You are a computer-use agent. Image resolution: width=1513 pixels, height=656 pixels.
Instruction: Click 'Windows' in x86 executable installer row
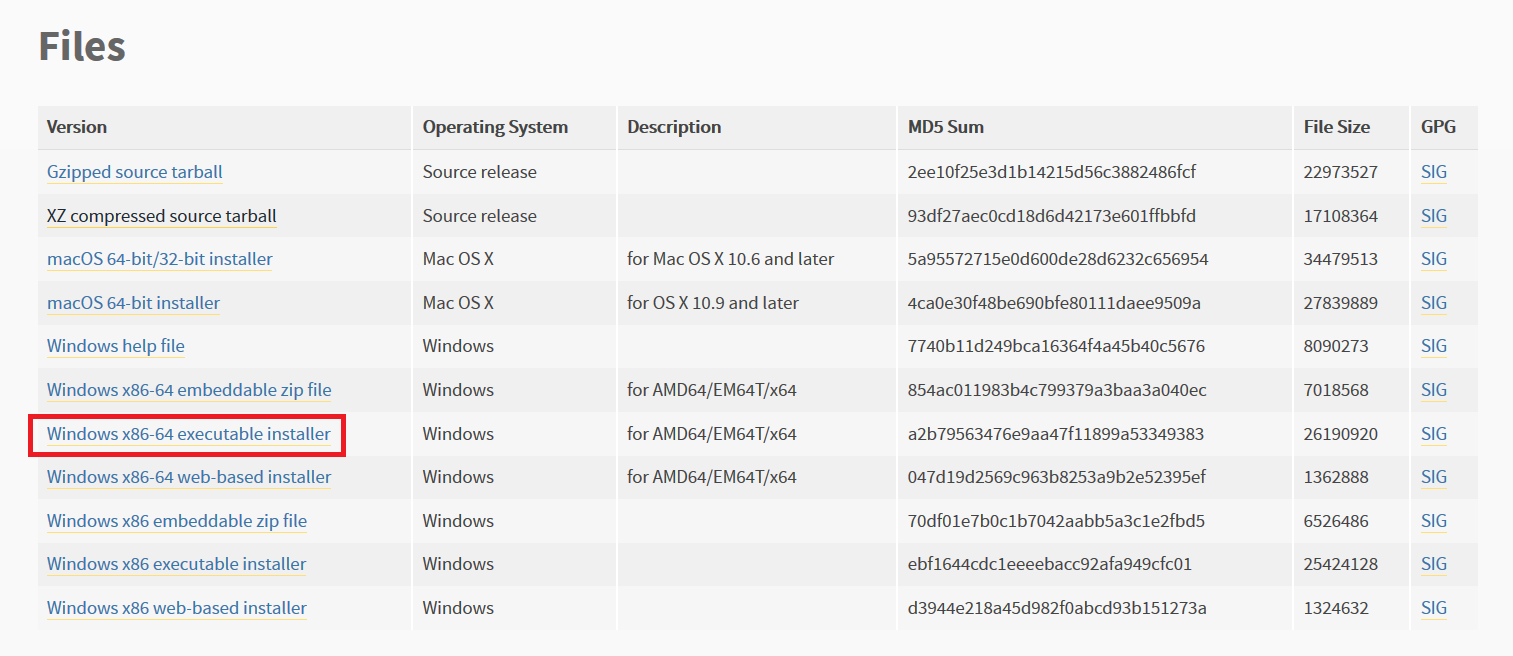tap(458, 564)
